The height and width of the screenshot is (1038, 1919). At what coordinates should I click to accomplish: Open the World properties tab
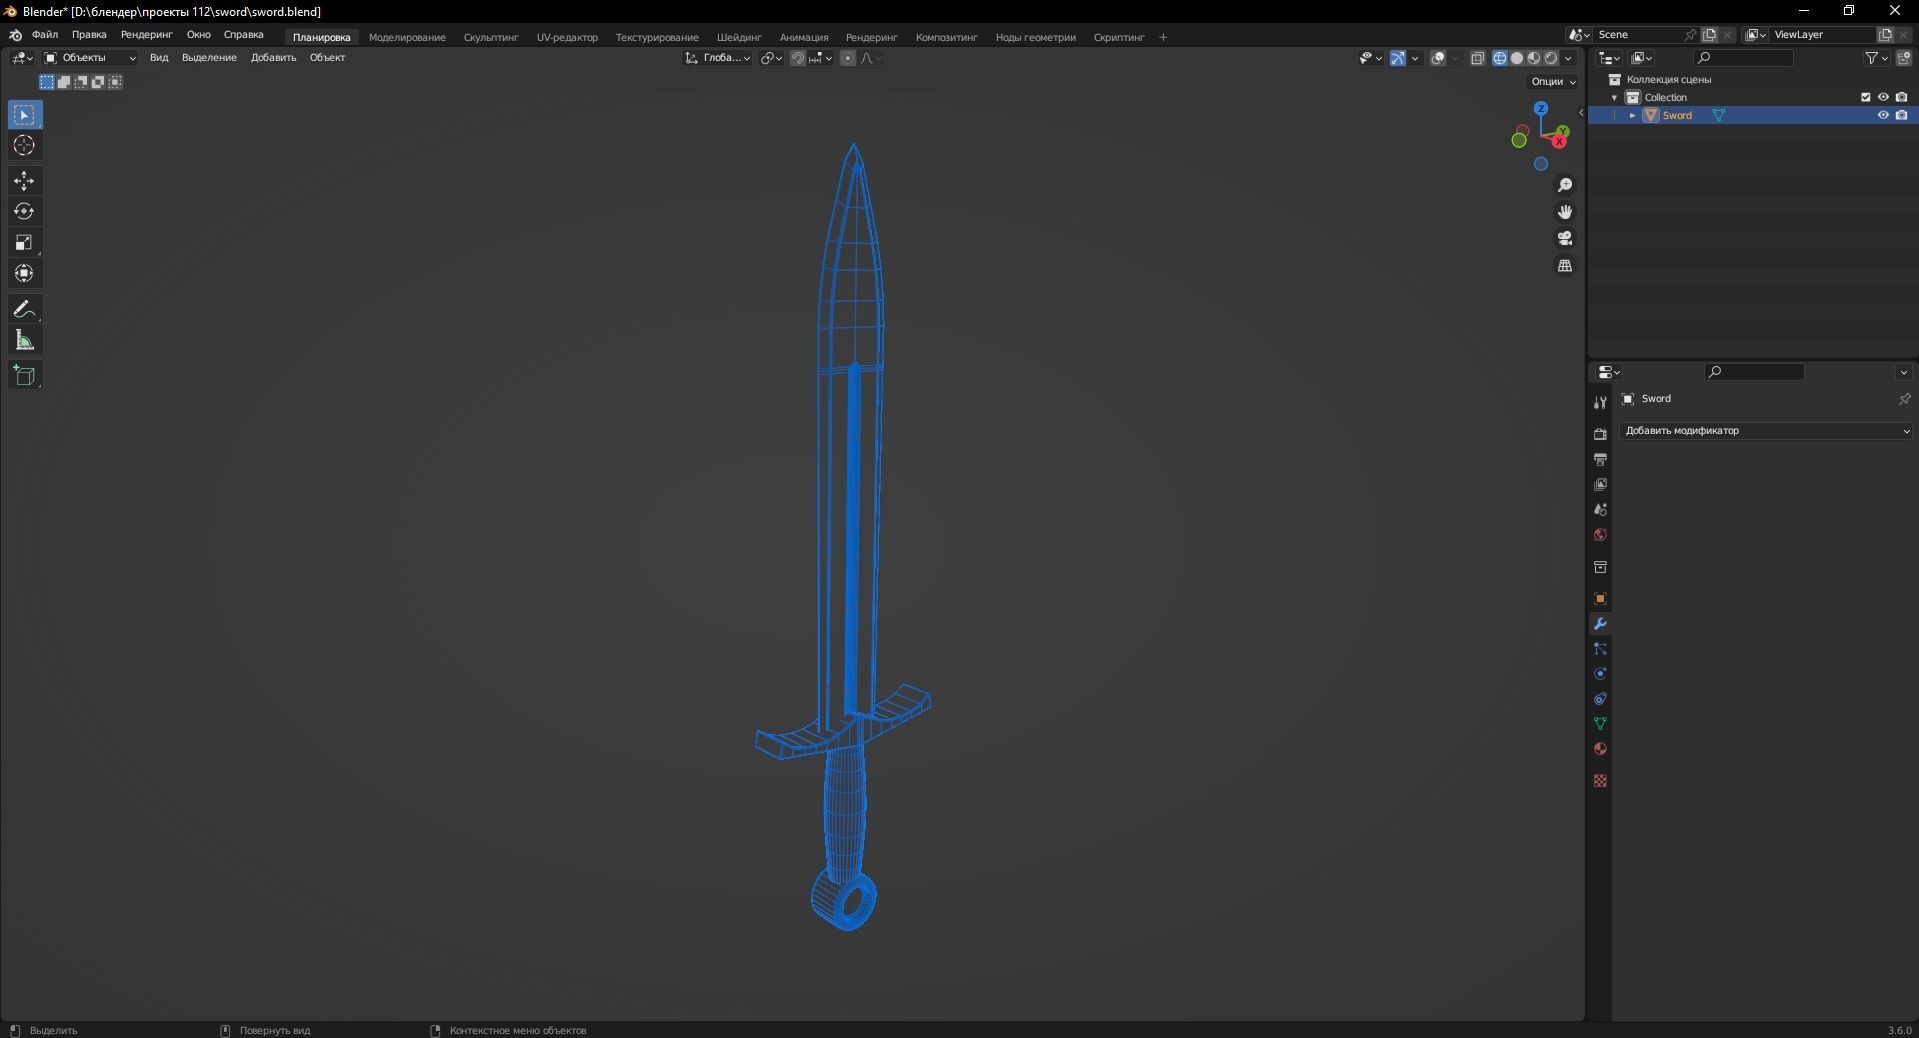(x=1600, y=534)
